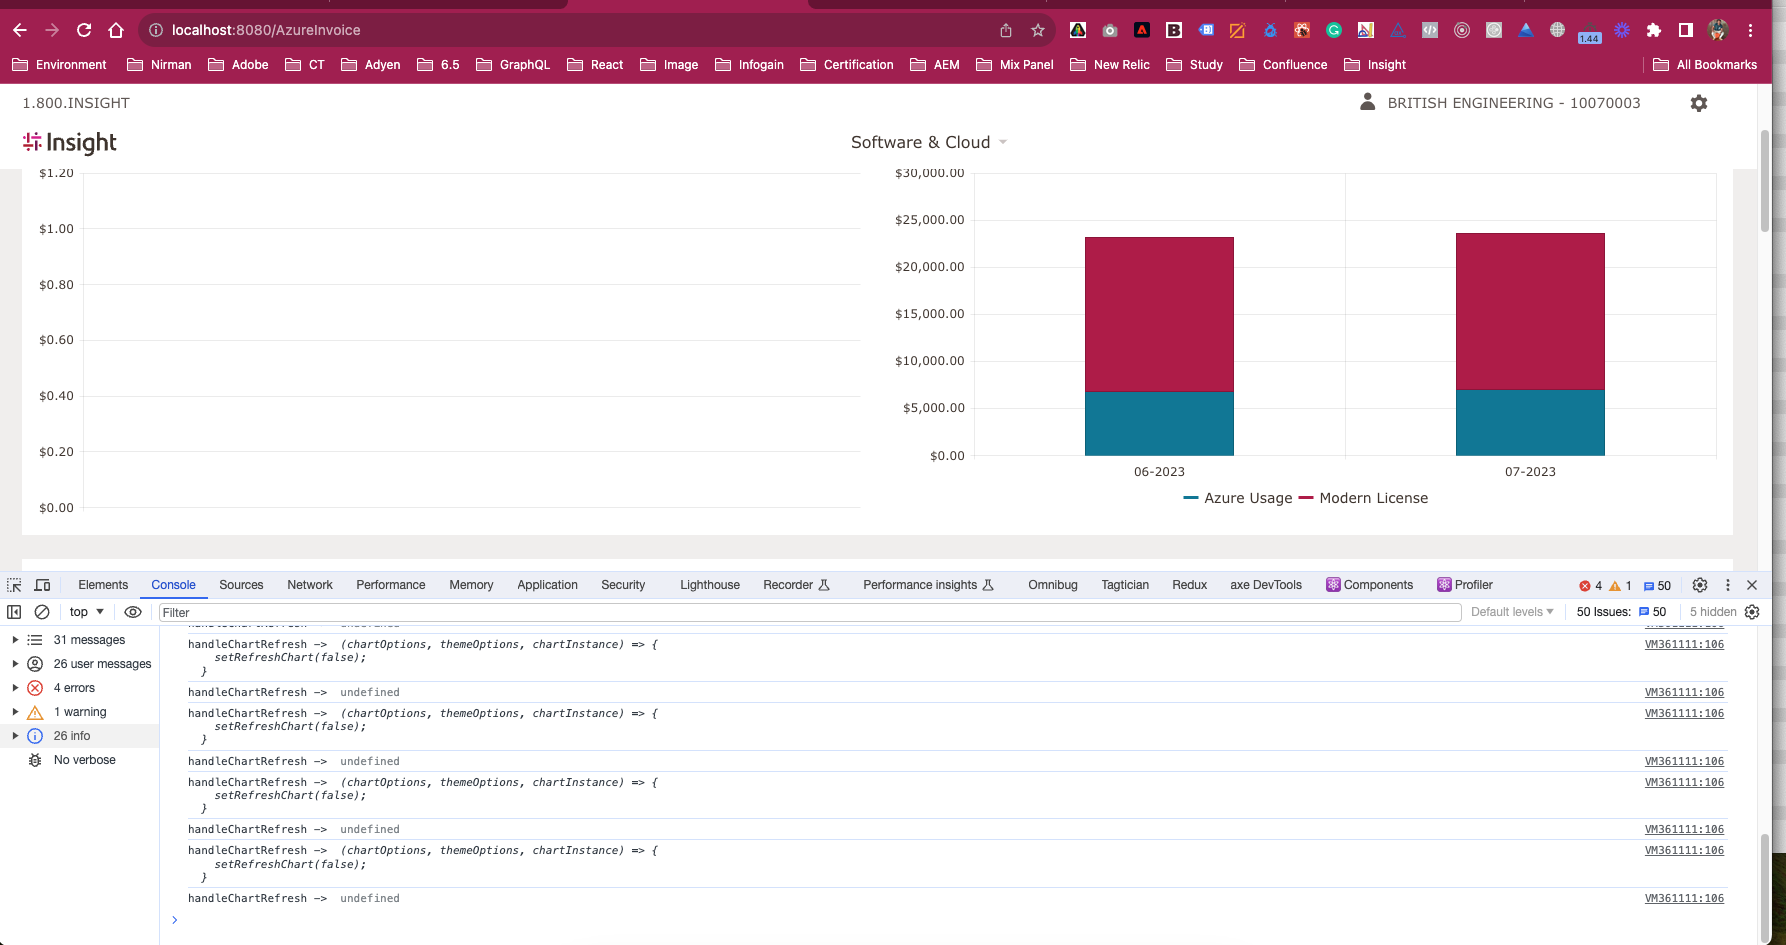
Task: Share this page from the address bar
Action: click(x=1006, y=30)
